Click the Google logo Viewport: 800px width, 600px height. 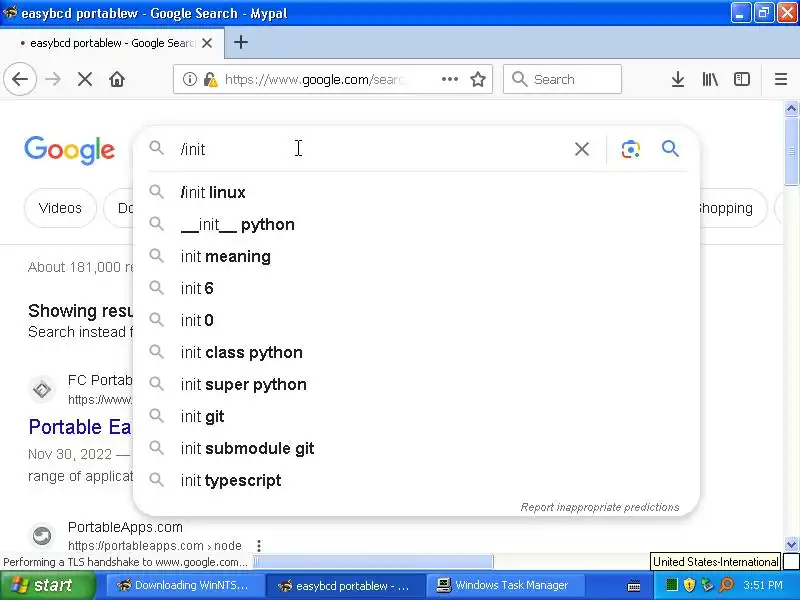[69, 150]
